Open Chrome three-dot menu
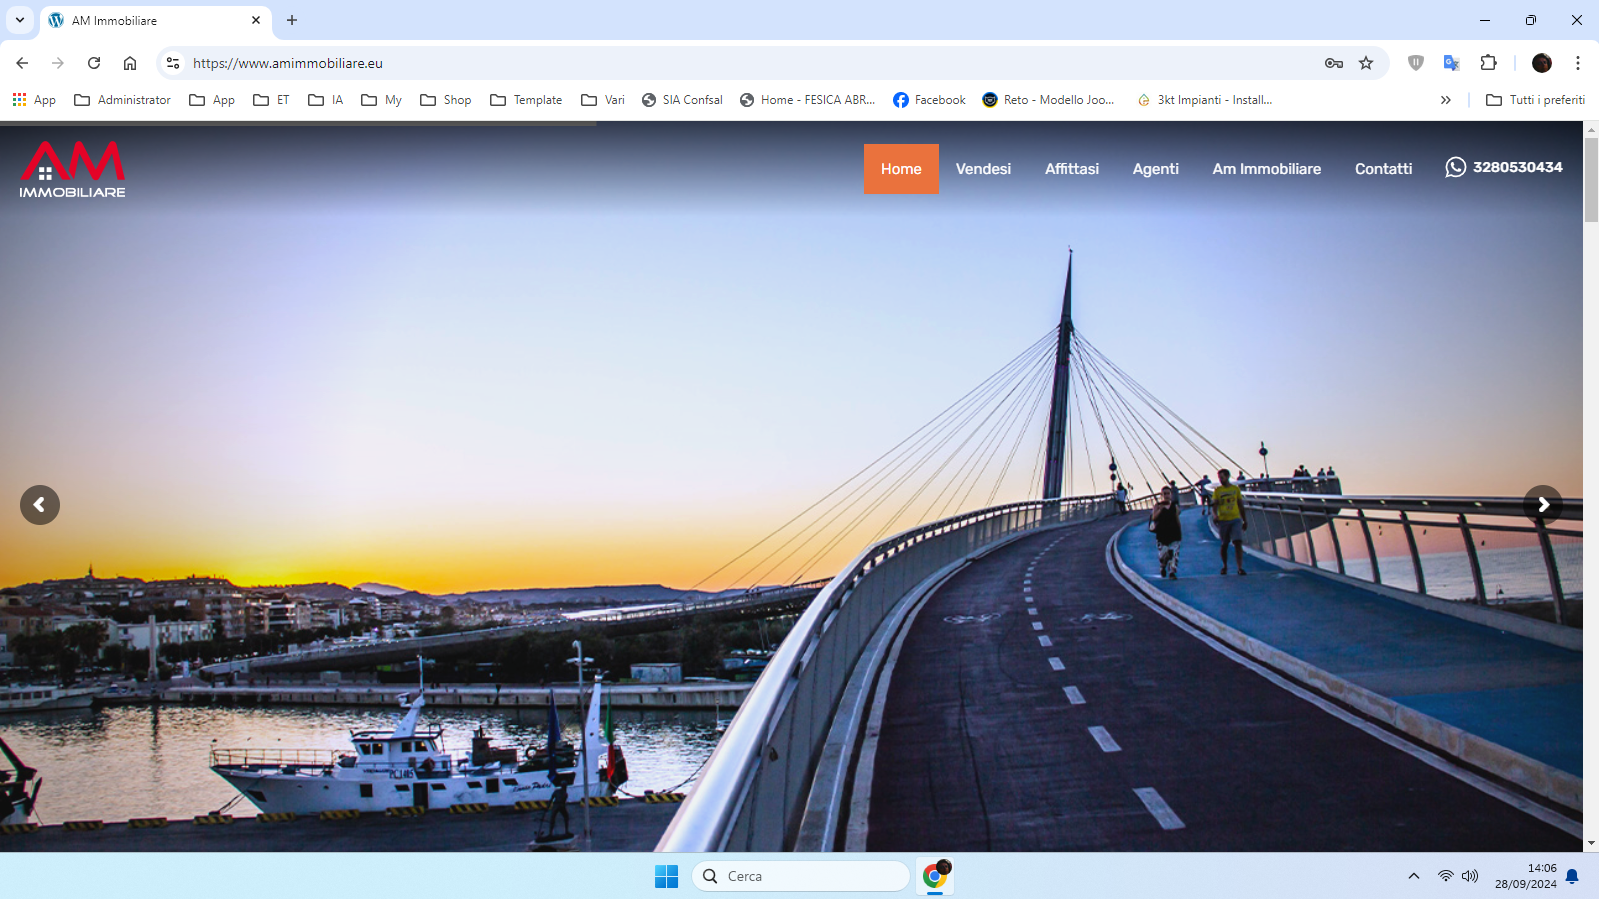 click(1578, 63)
